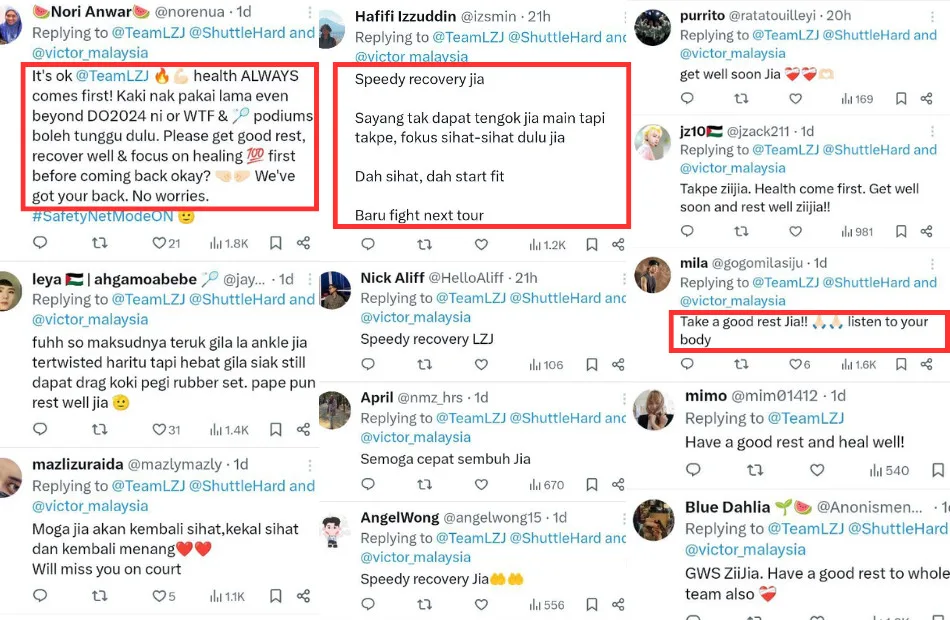Open more options on mazlizuraida's tweet
Viewport: 950px width, 620px height.
310,465
